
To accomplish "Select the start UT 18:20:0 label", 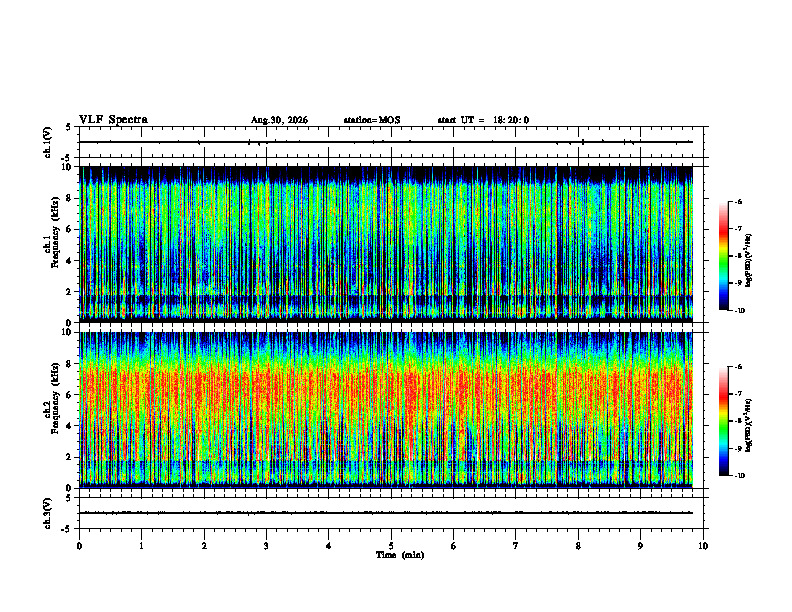I will [x=483, y=120].
